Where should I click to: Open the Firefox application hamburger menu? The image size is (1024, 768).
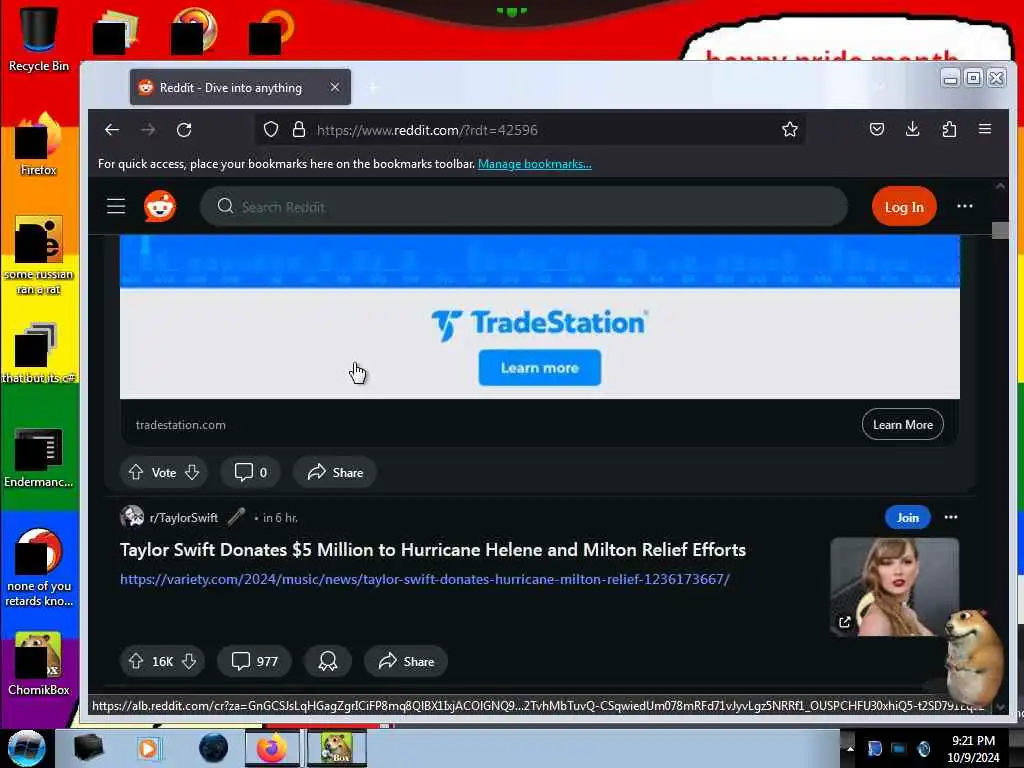[x=985, y=129]
